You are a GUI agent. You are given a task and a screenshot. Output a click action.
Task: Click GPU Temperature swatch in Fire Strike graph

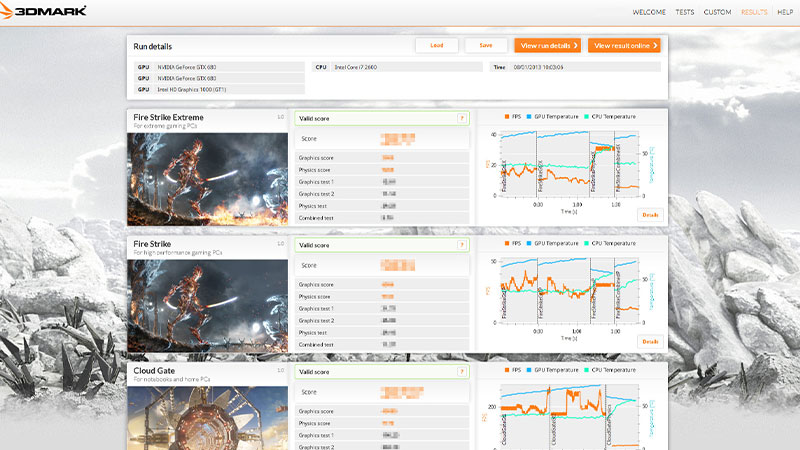[529, 243]
